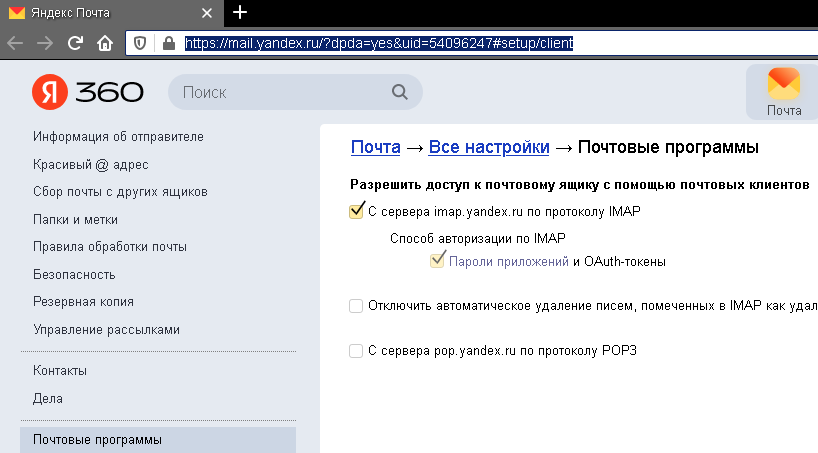Screen dimensions: 818x453
Task: Open the Yandex 360 logo
Action: (x=88, y=92)
